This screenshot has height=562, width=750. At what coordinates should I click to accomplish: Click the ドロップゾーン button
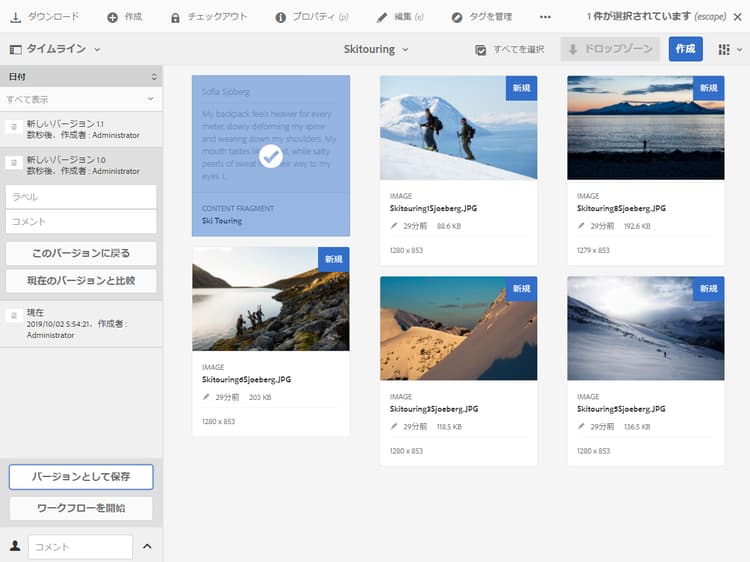(610, 49)
